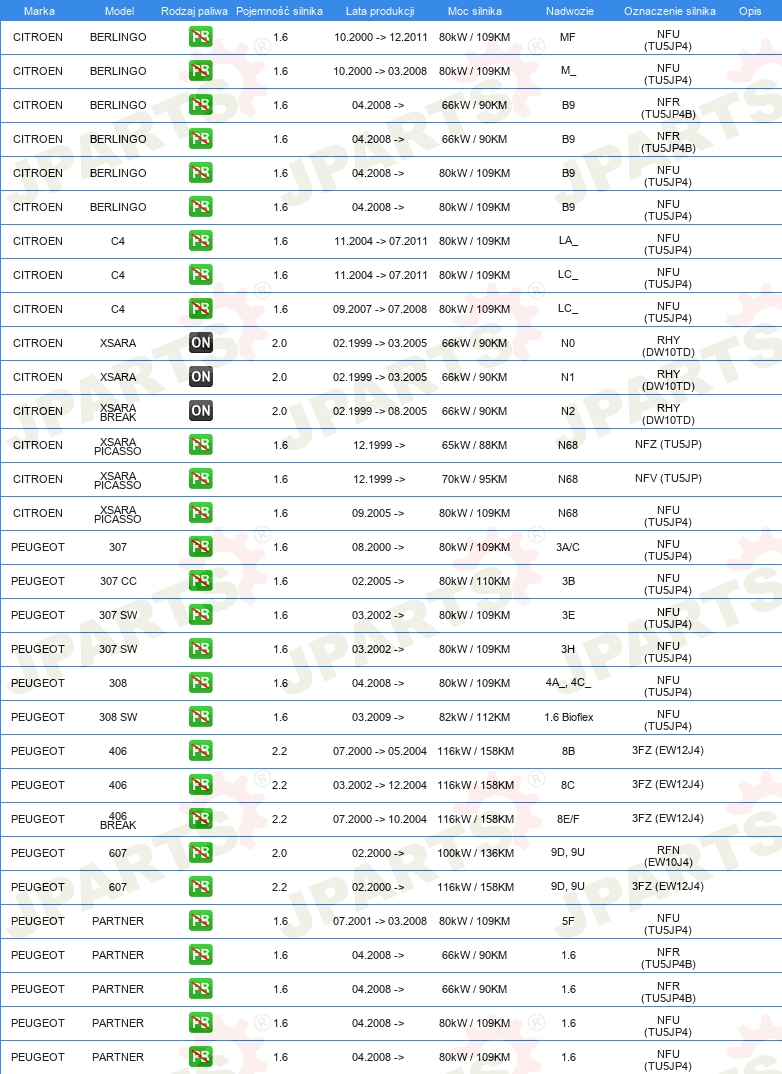Select the date cell 07.2001 -> 03.2008

tap(380, 921)
